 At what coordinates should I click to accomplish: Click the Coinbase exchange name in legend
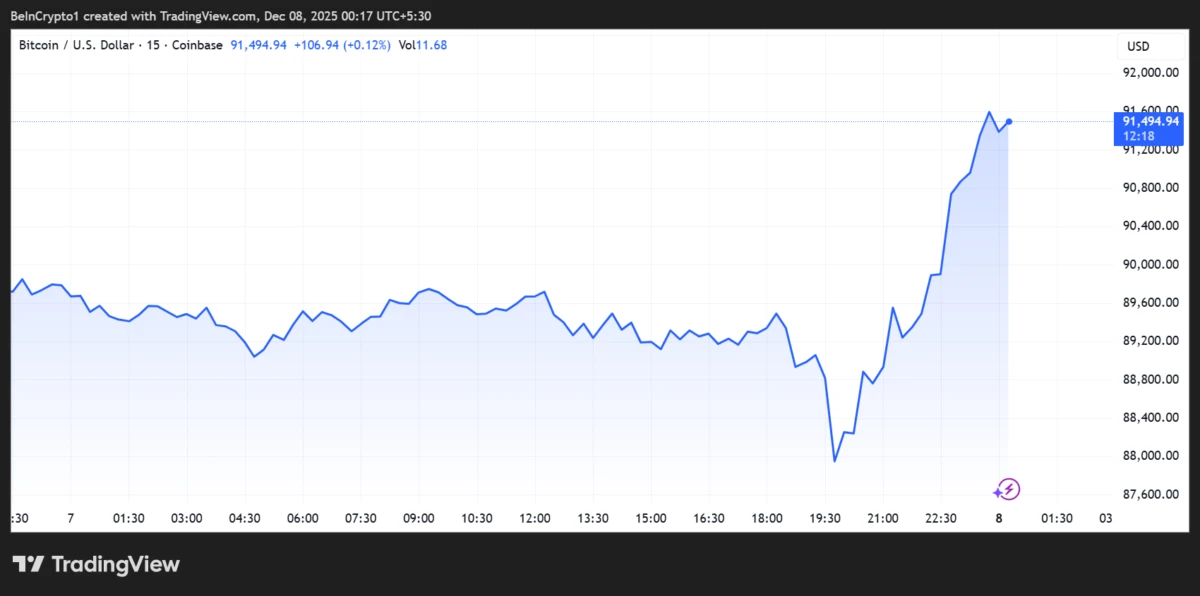196,45
